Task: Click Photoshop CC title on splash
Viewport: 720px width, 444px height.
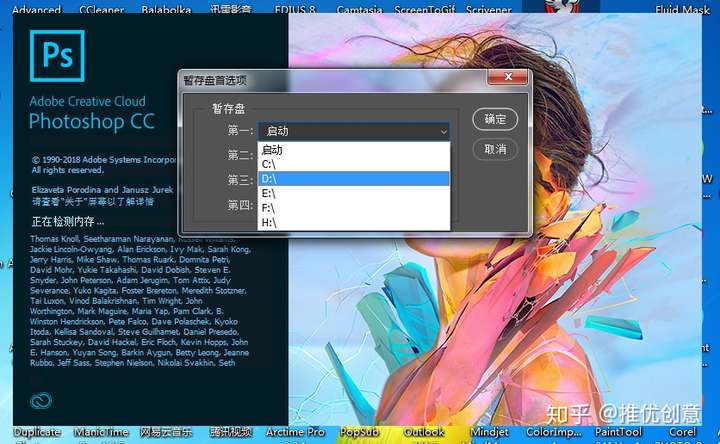Action: click(92, 122)
